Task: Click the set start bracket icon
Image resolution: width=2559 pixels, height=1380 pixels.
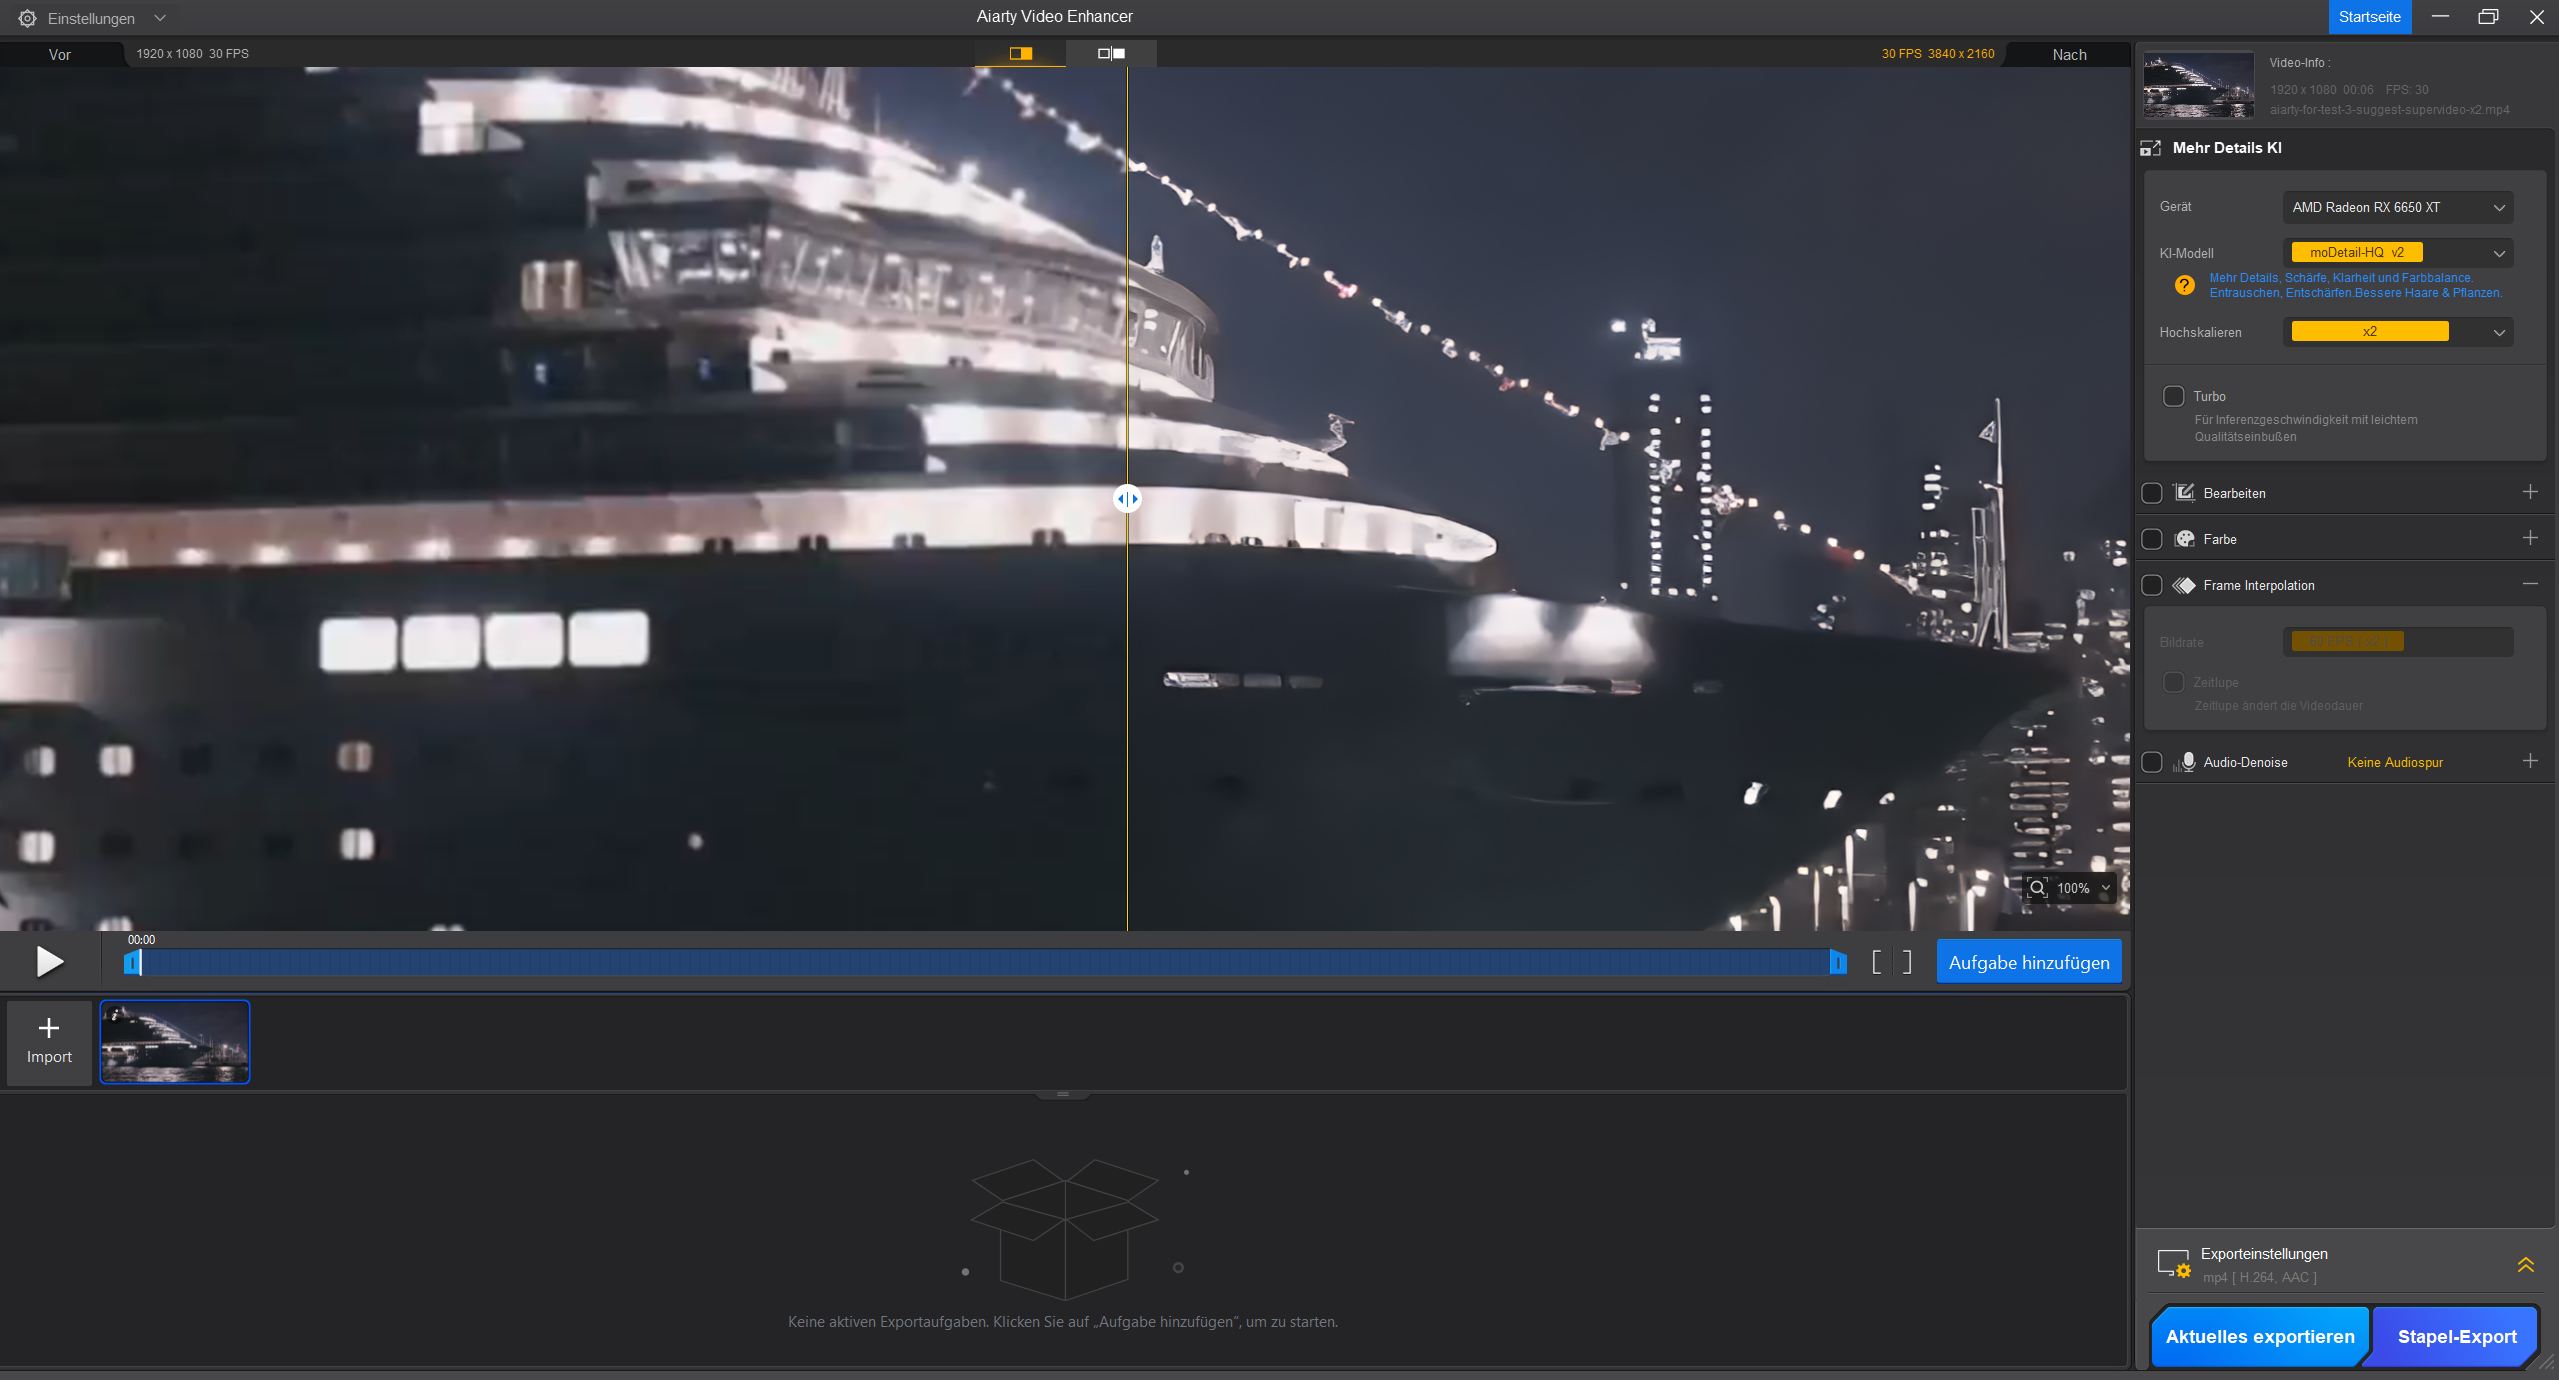Action: tap(1877, 962)
